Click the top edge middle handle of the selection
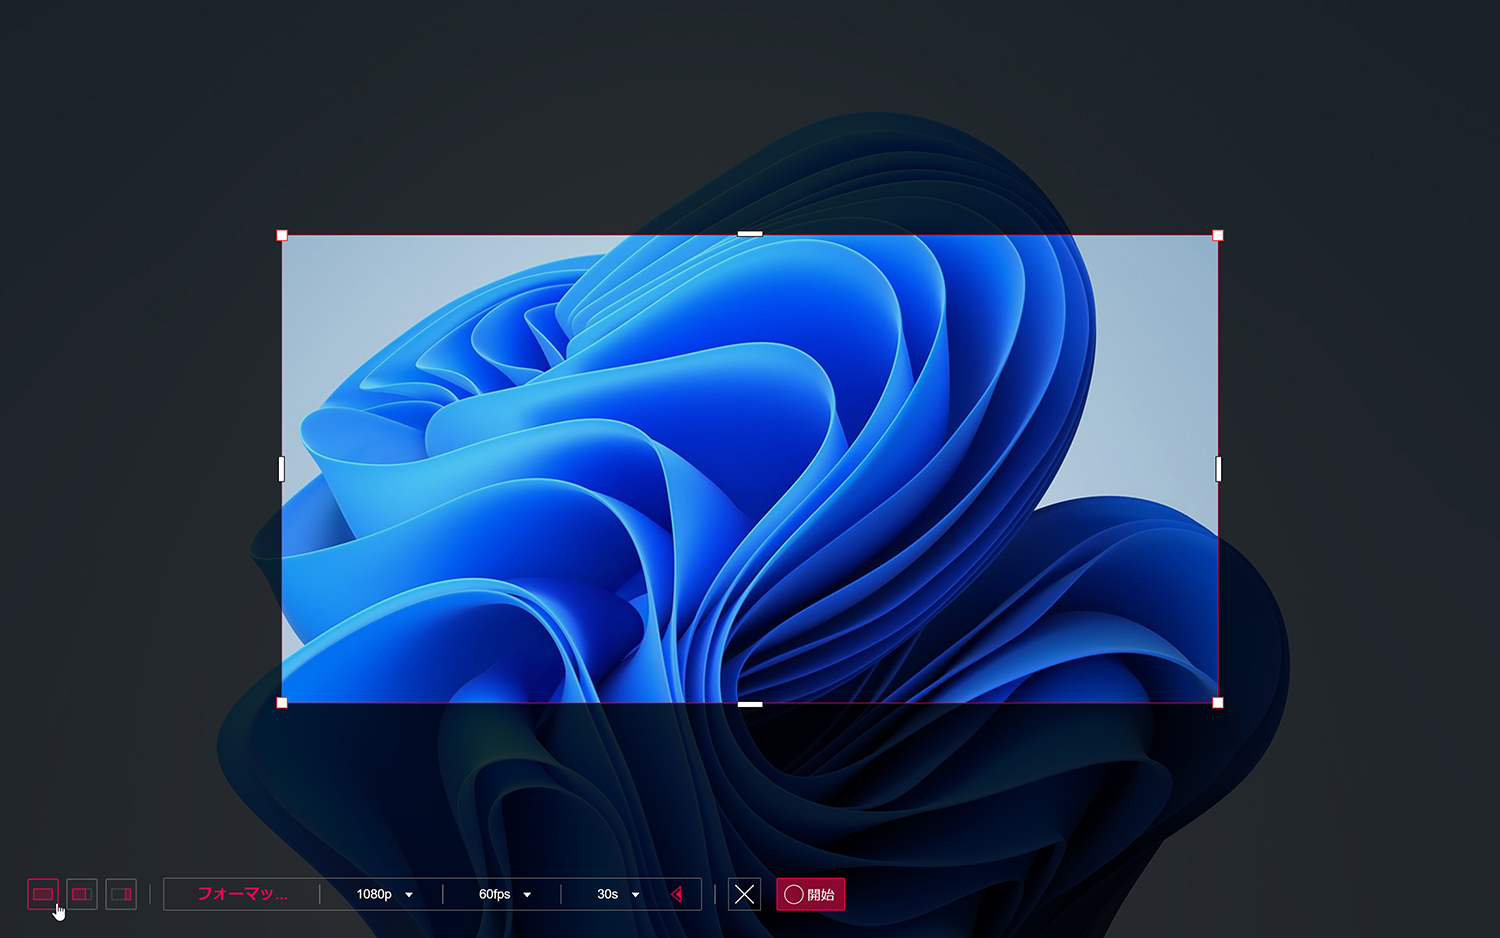Image resolution: width=1500 pixels, height=938 pixels. pos(750,234)
